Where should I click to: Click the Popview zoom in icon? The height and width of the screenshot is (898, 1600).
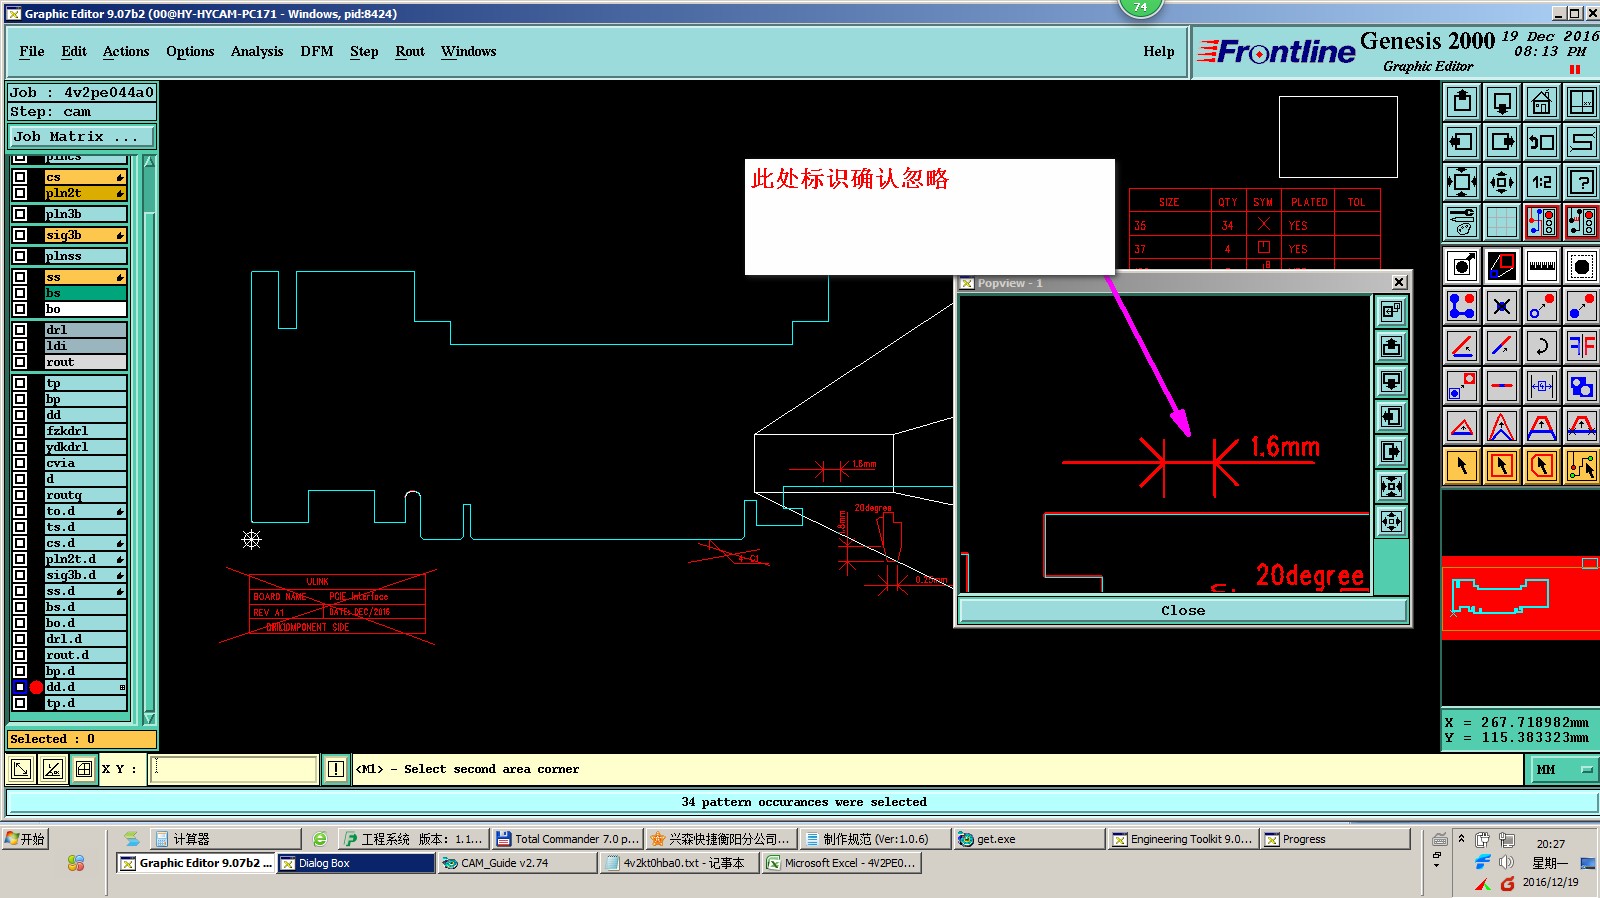[x=1391, y=487]
